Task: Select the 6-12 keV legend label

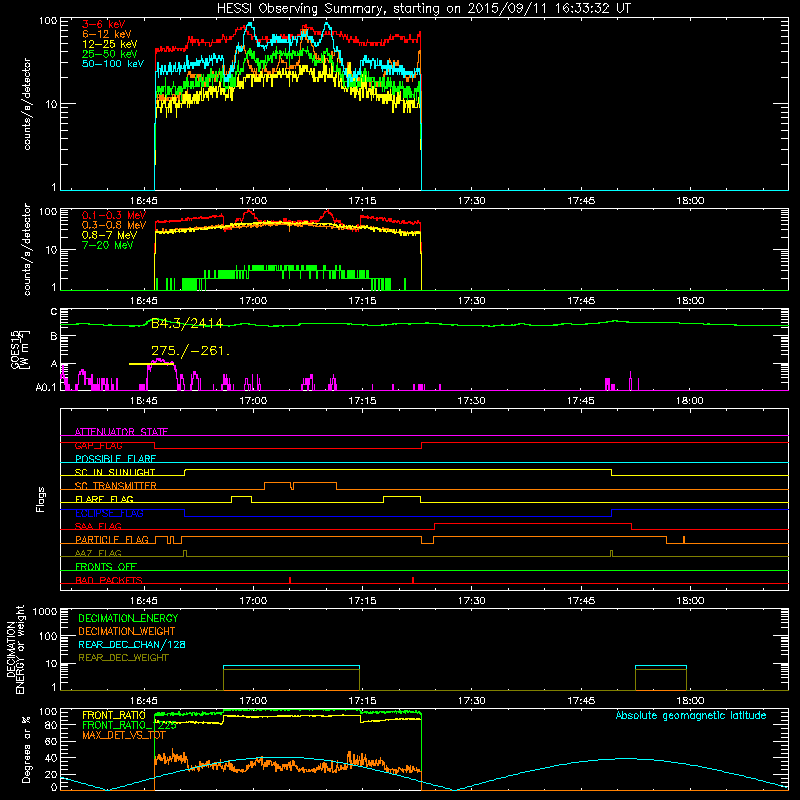Action: (x=107, y=34)
